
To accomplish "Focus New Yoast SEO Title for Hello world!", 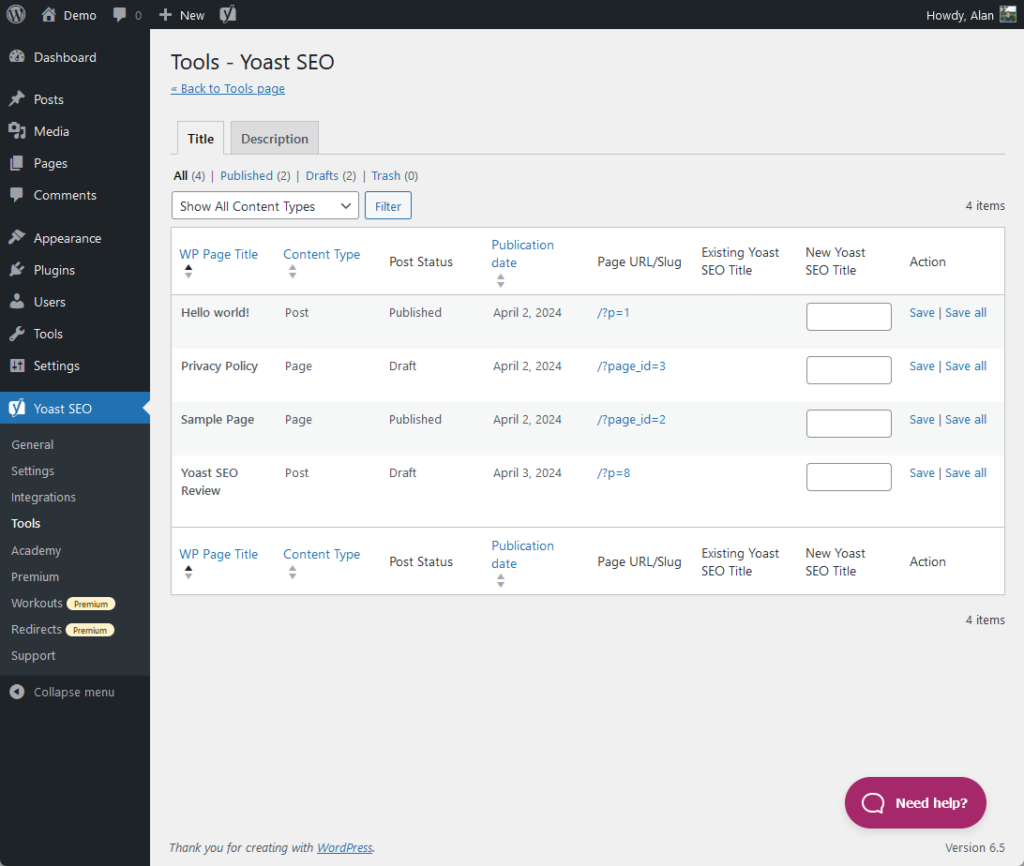I will point(848,316).
